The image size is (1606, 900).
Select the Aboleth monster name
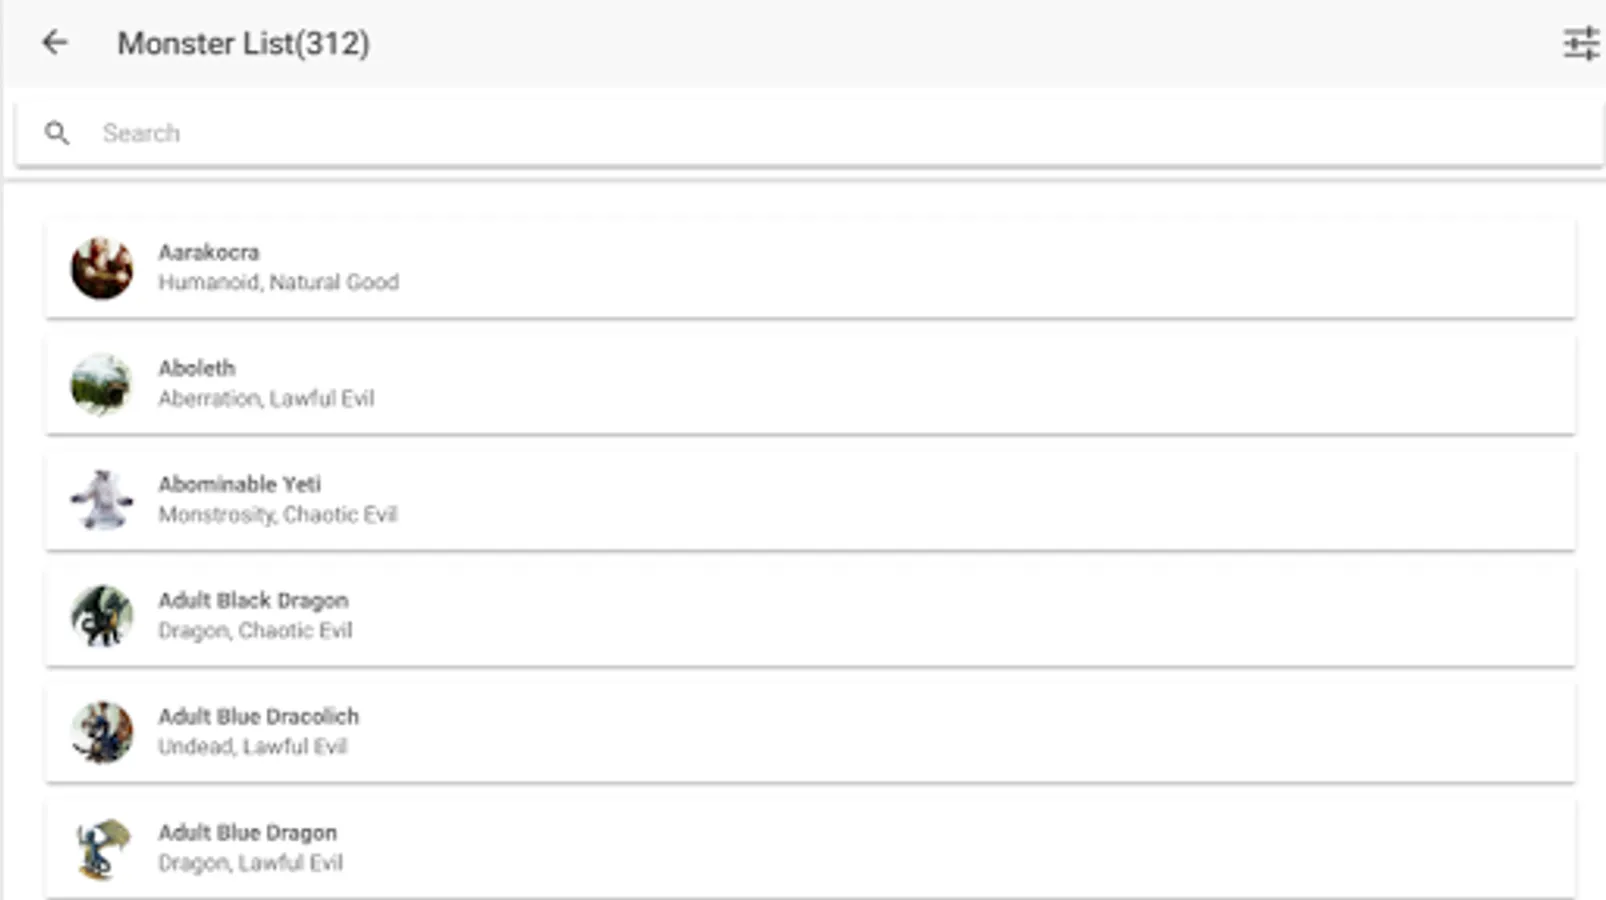click(x=196, y=368)
